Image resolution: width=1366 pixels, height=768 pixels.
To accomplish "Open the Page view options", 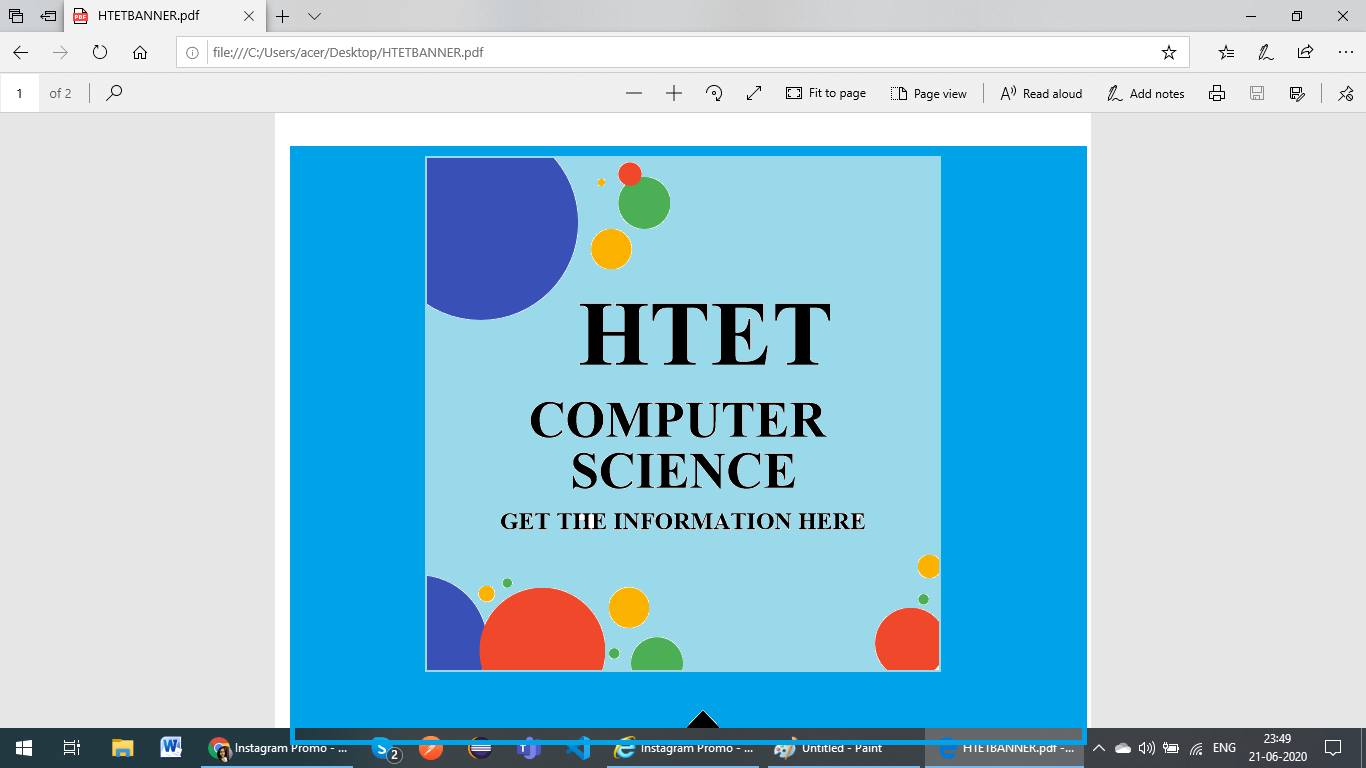I will click(929, 93).
